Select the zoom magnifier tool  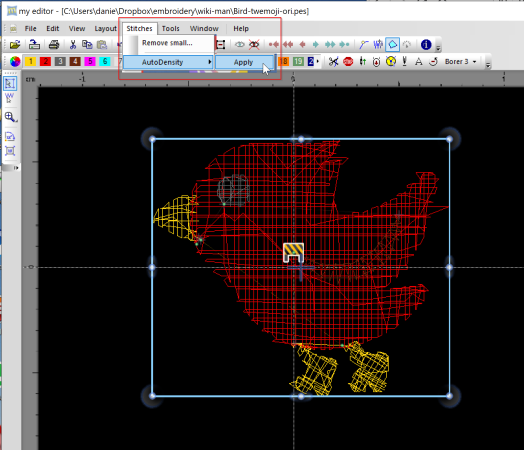tap(10, 117)
